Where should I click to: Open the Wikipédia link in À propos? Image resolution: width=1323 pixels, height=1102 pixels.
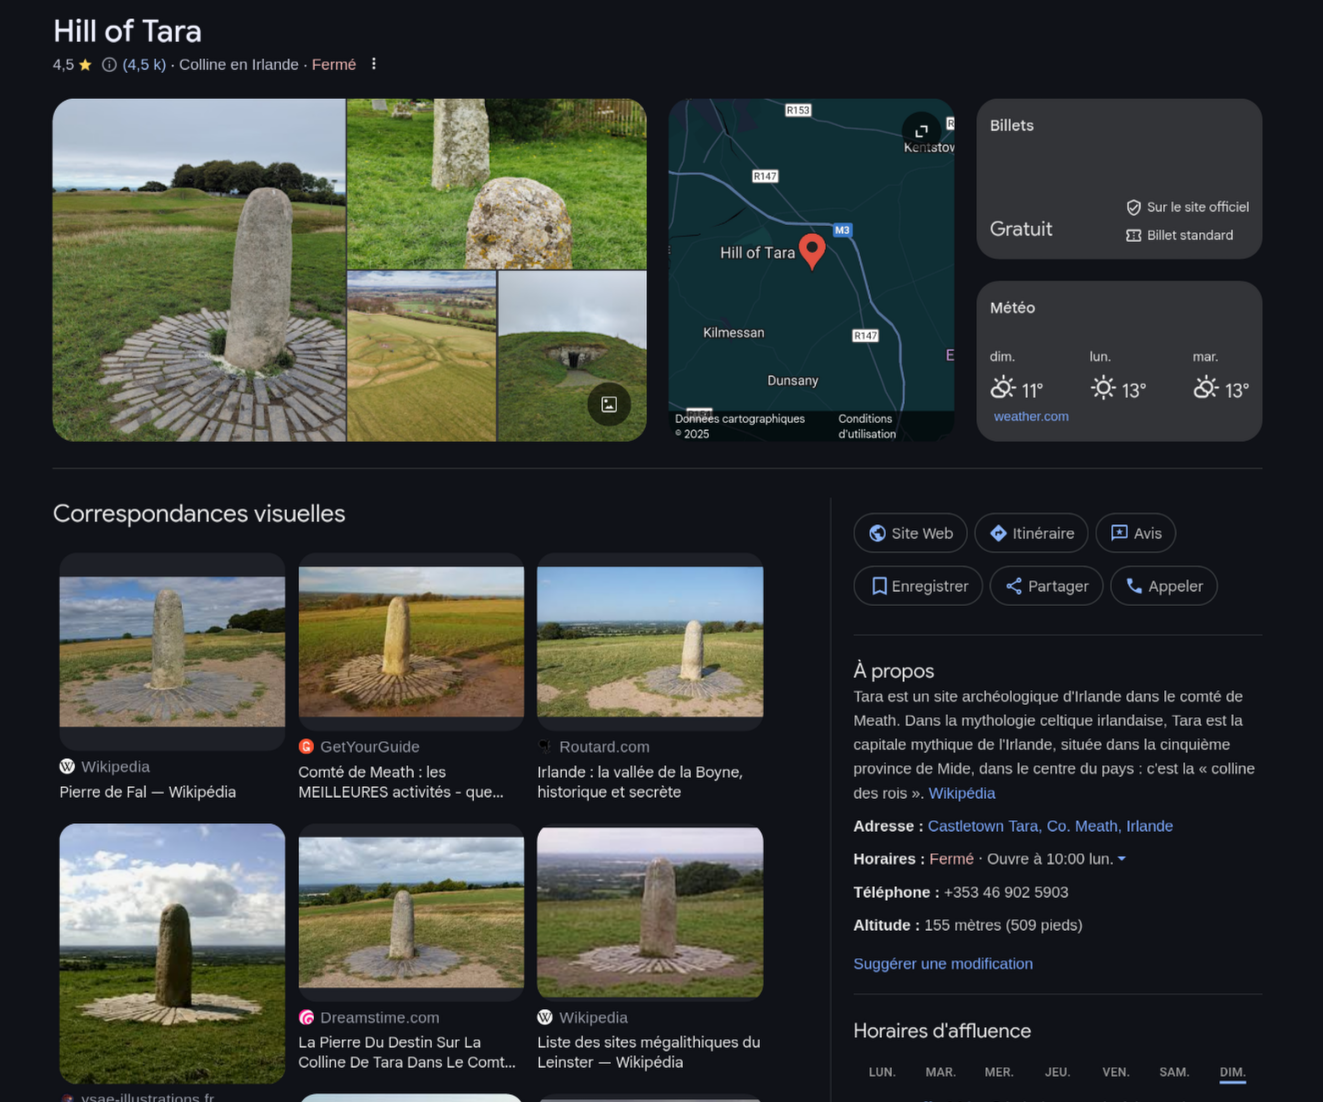pos(962,793)
